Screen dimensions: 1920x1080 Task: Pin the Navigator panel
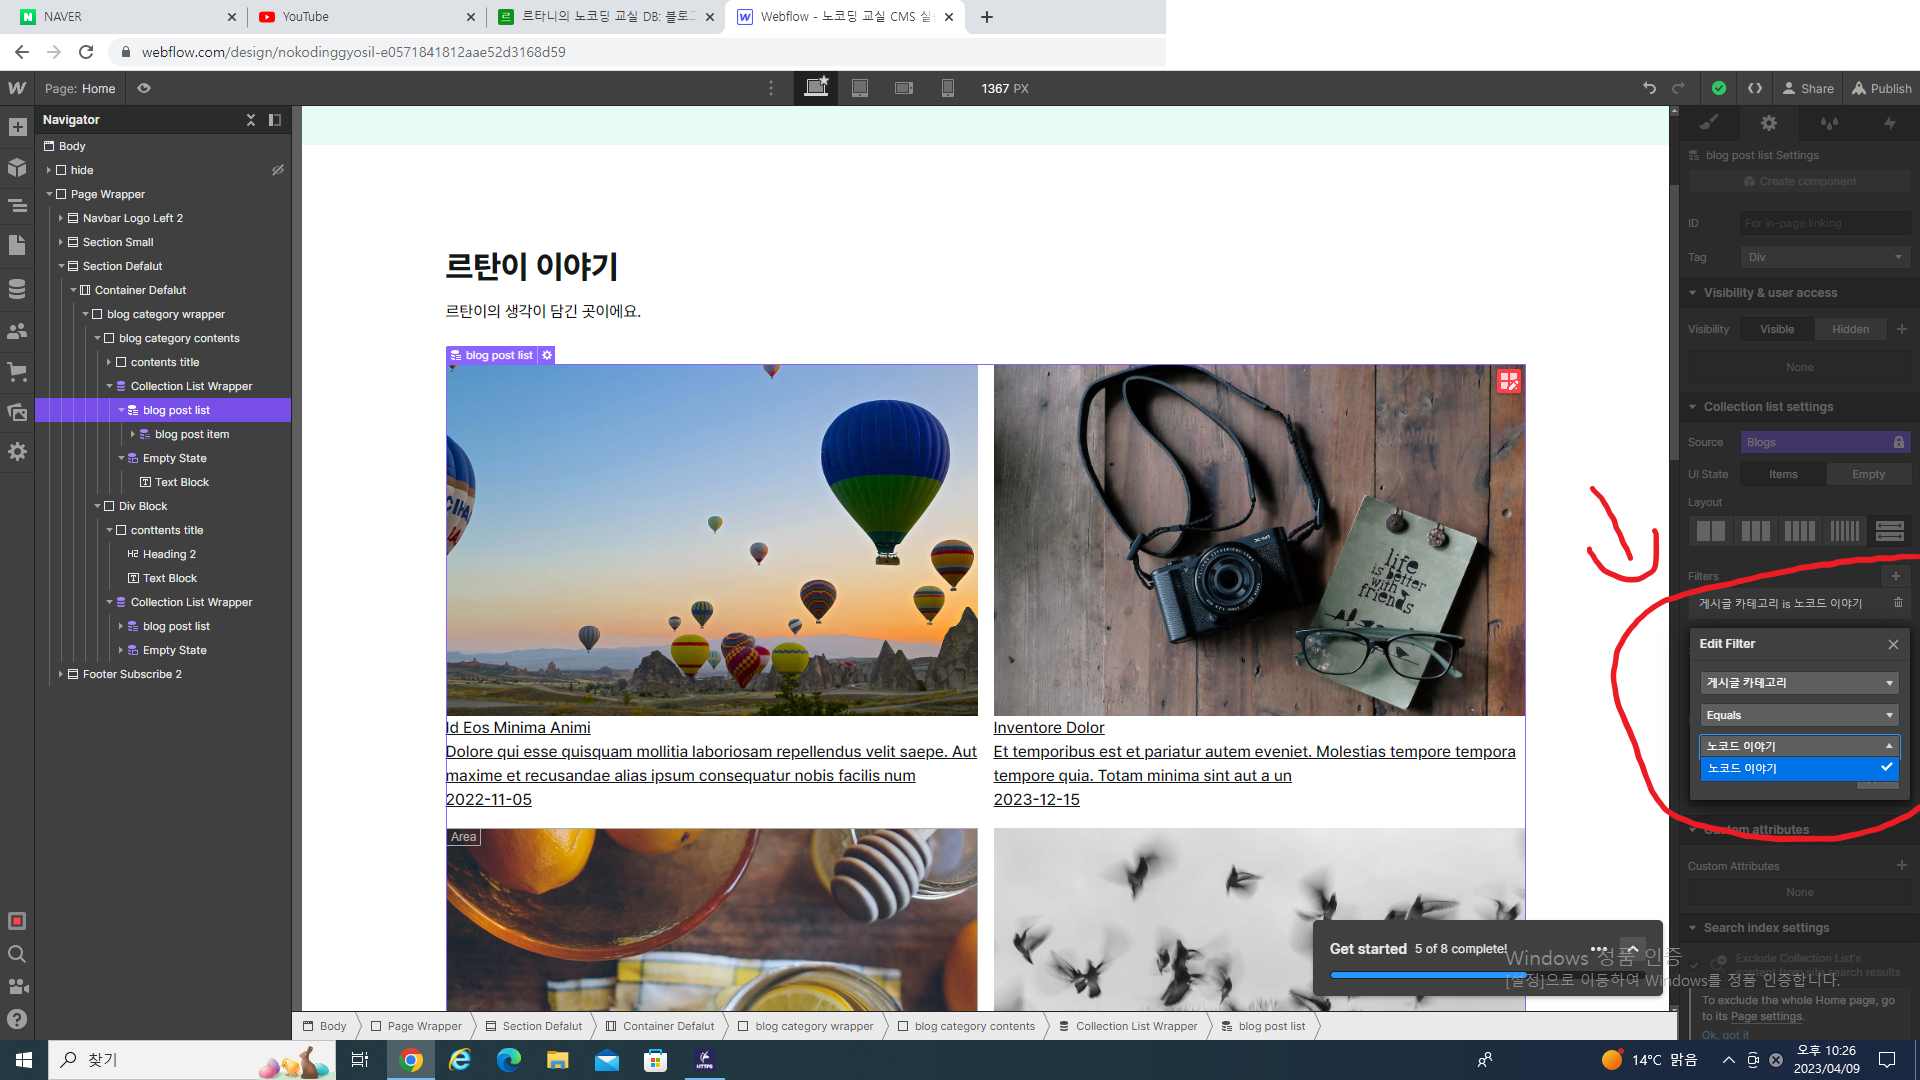(x=275, y=120)
